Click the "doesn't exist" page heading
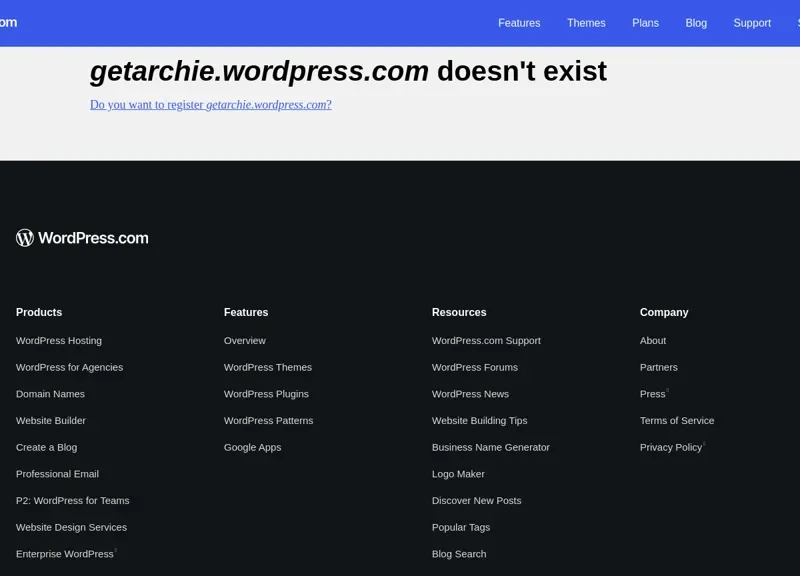The width and height of the screenshot is (800, 576). click(348, 71)
